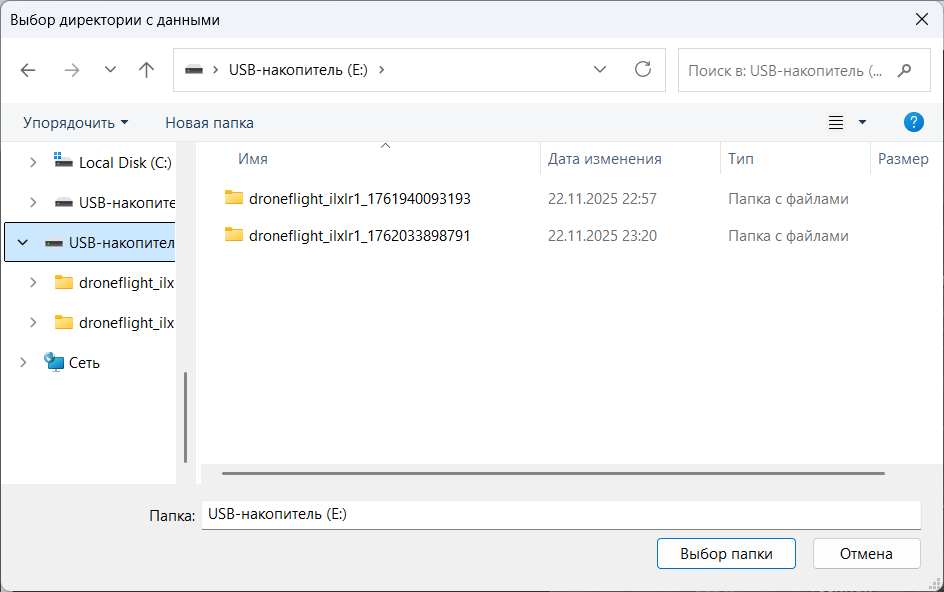Viewport: 944px width, 592px height.
Task: Open the Упорядочить menu
Action: click(76, 122)
